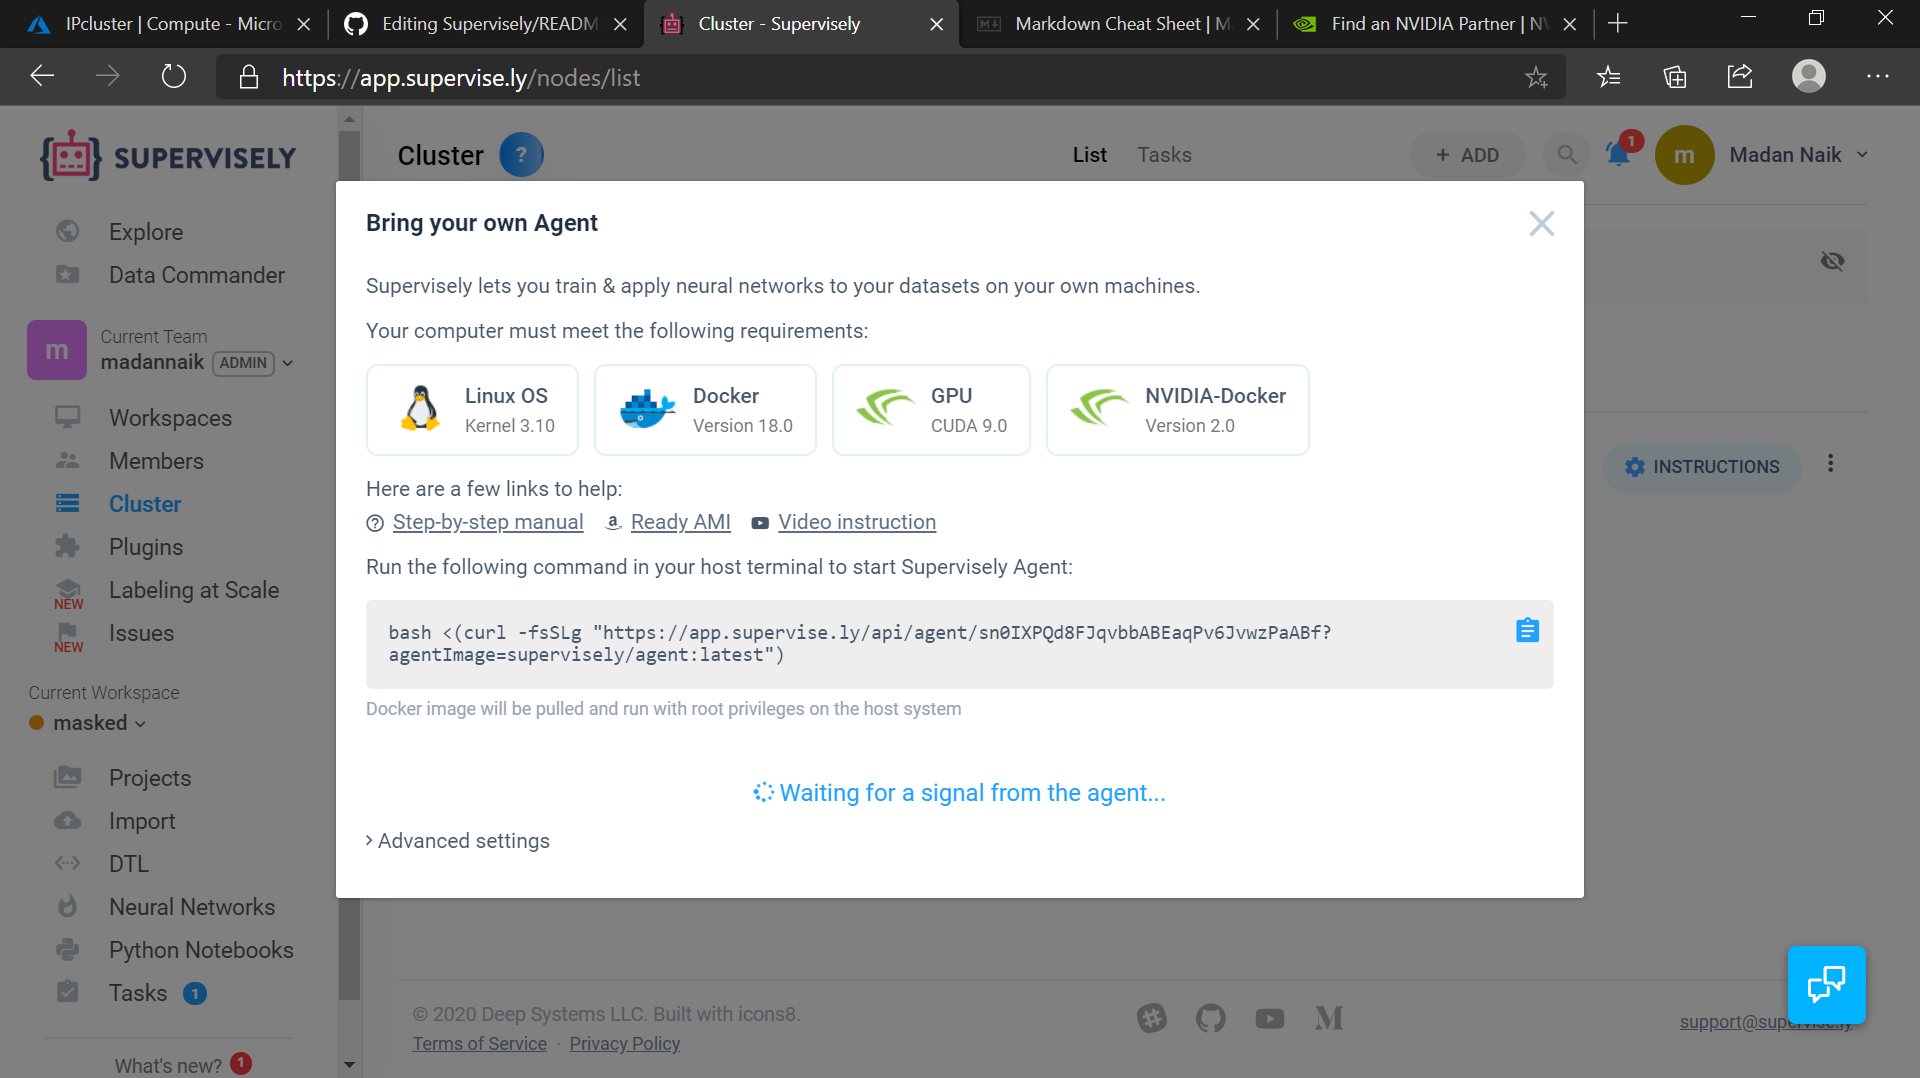Open Neural Networks page
Image resolution: width=1920 pixels, height=1078 pixels.
(191, 906)
